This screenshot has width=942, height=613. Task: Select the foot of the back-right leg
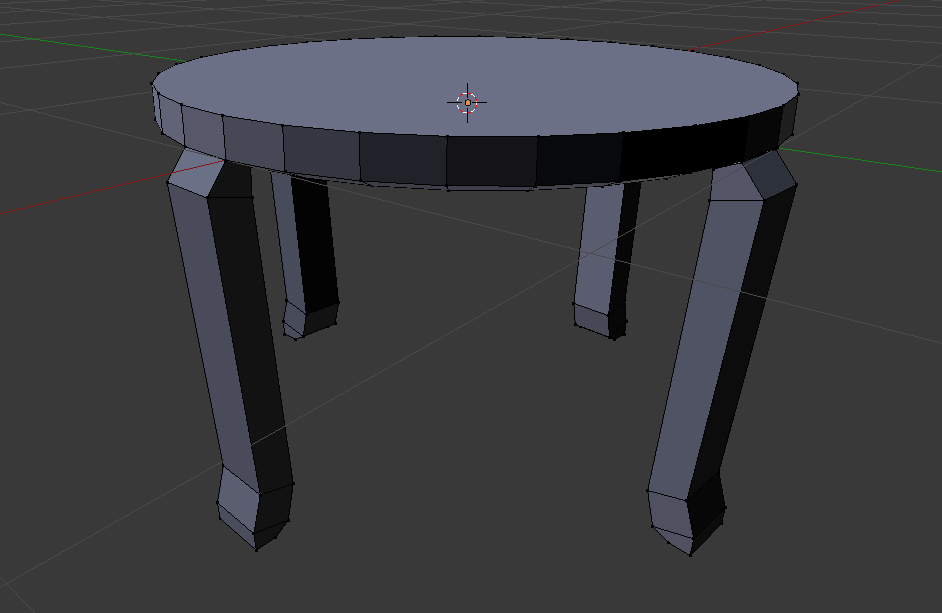(x=600, y=319)
